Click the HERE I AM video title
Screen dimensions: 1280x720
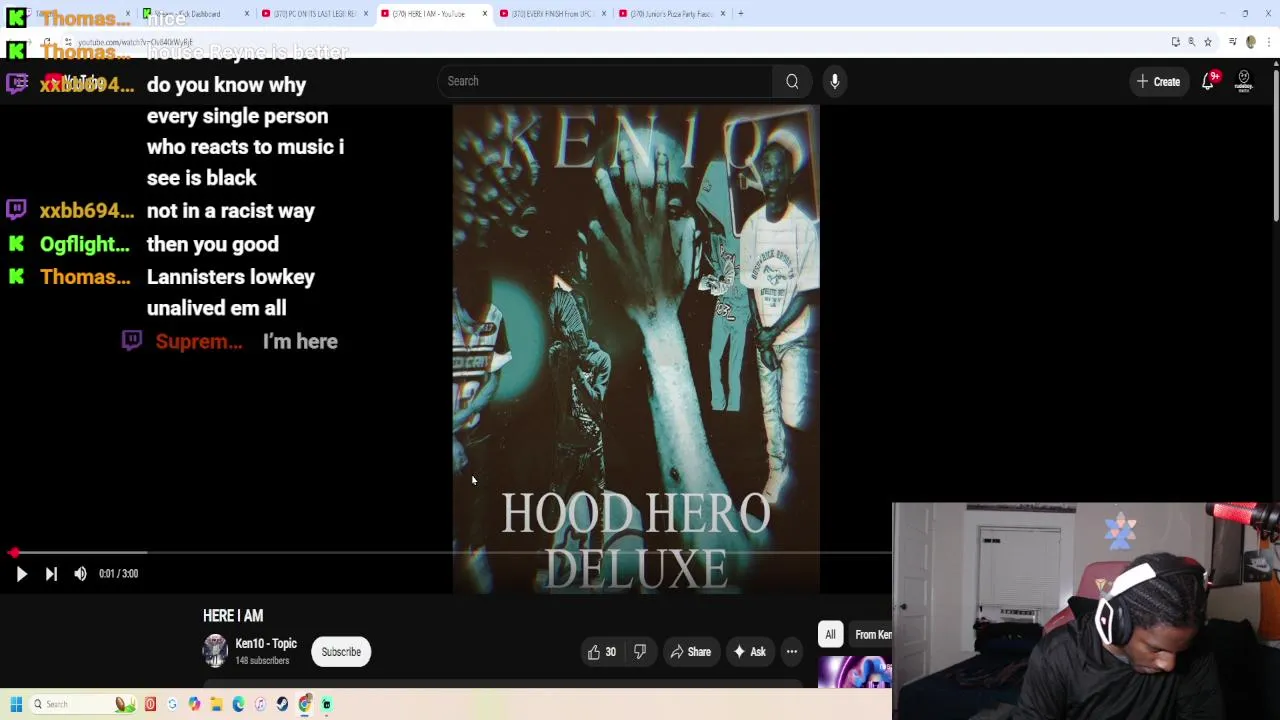pyautogui.click(x=233, y=616)
